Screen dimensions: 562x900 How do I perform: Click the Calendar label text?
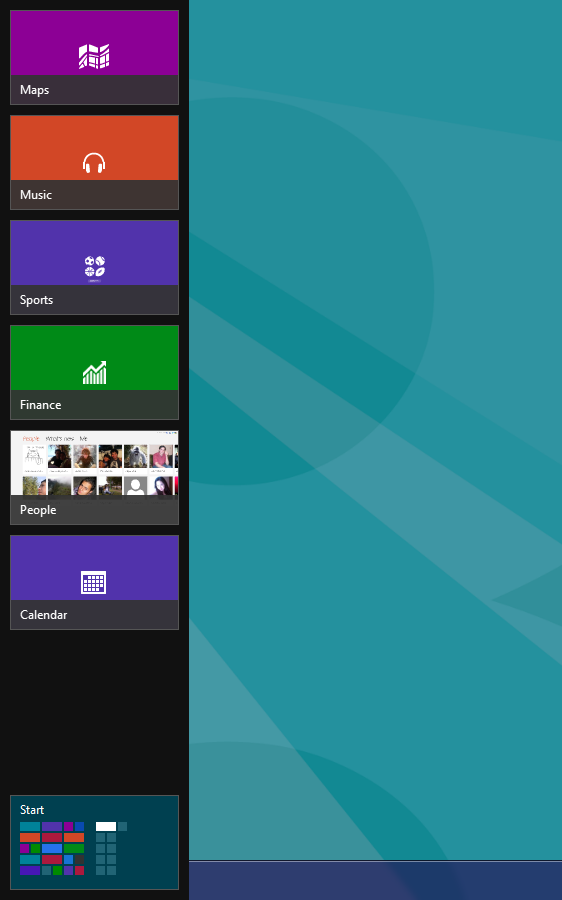point(44,615)
